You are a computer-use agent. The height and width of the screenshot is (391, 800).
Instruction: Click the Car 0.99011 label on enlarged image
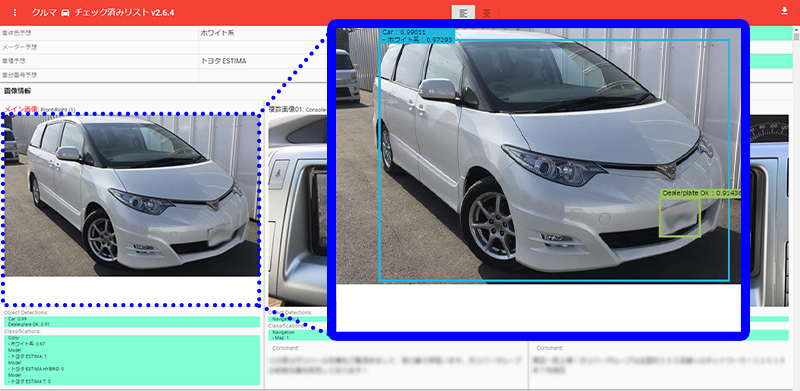(x=403, y=32)
